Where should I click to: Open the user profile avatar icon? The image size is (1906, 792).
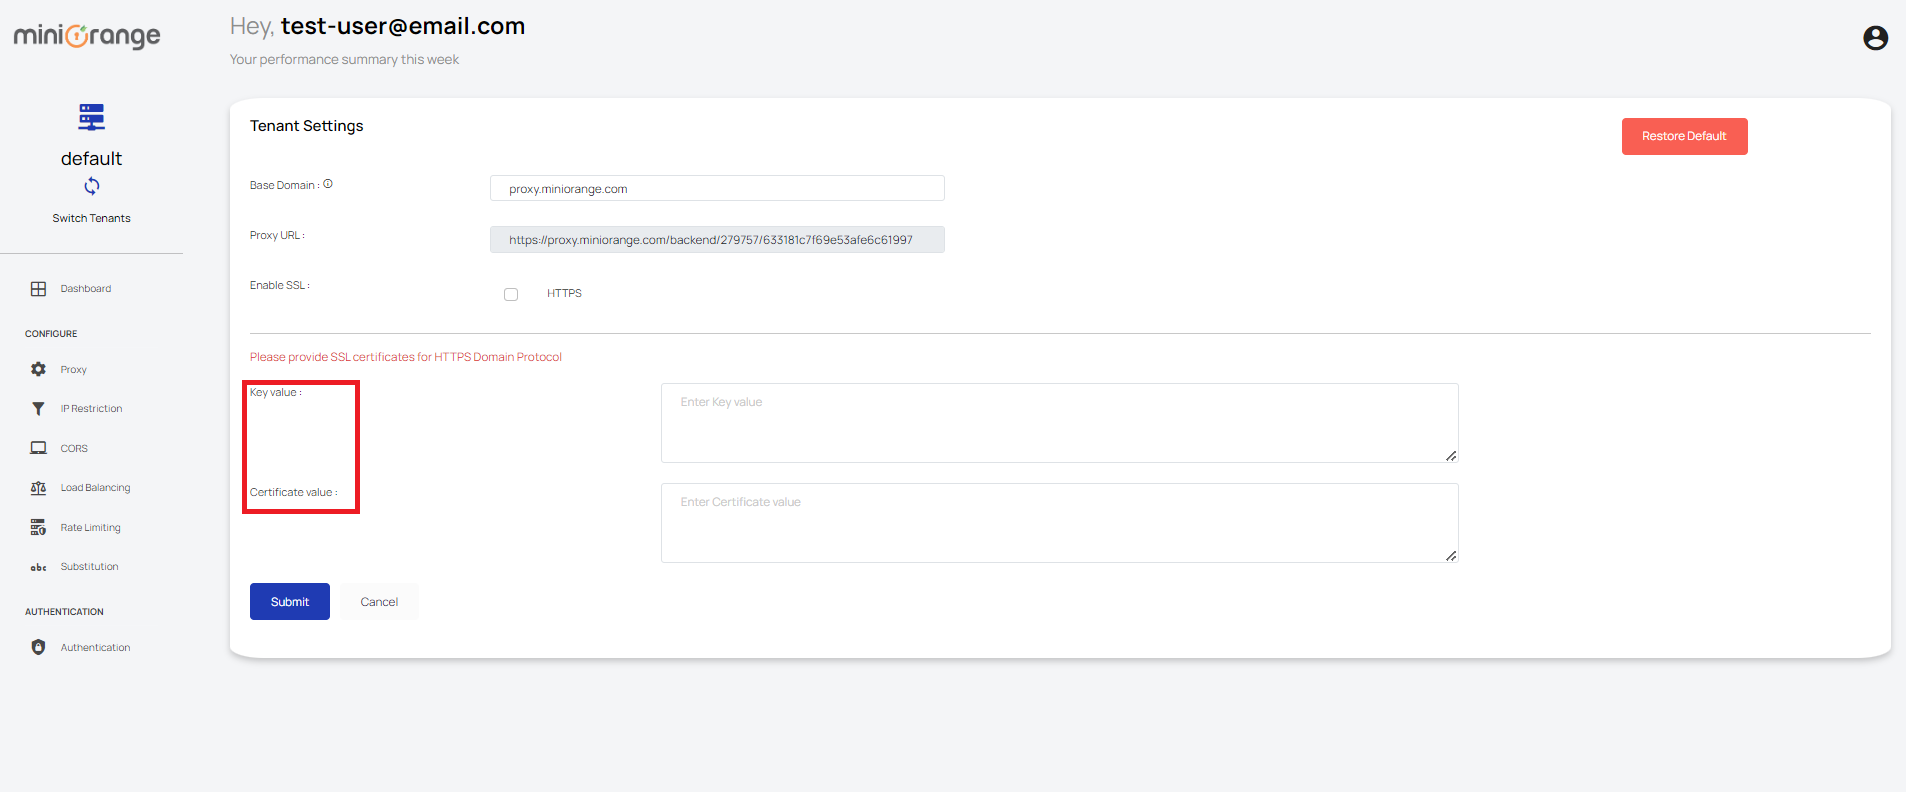(x=1875, y=38)
